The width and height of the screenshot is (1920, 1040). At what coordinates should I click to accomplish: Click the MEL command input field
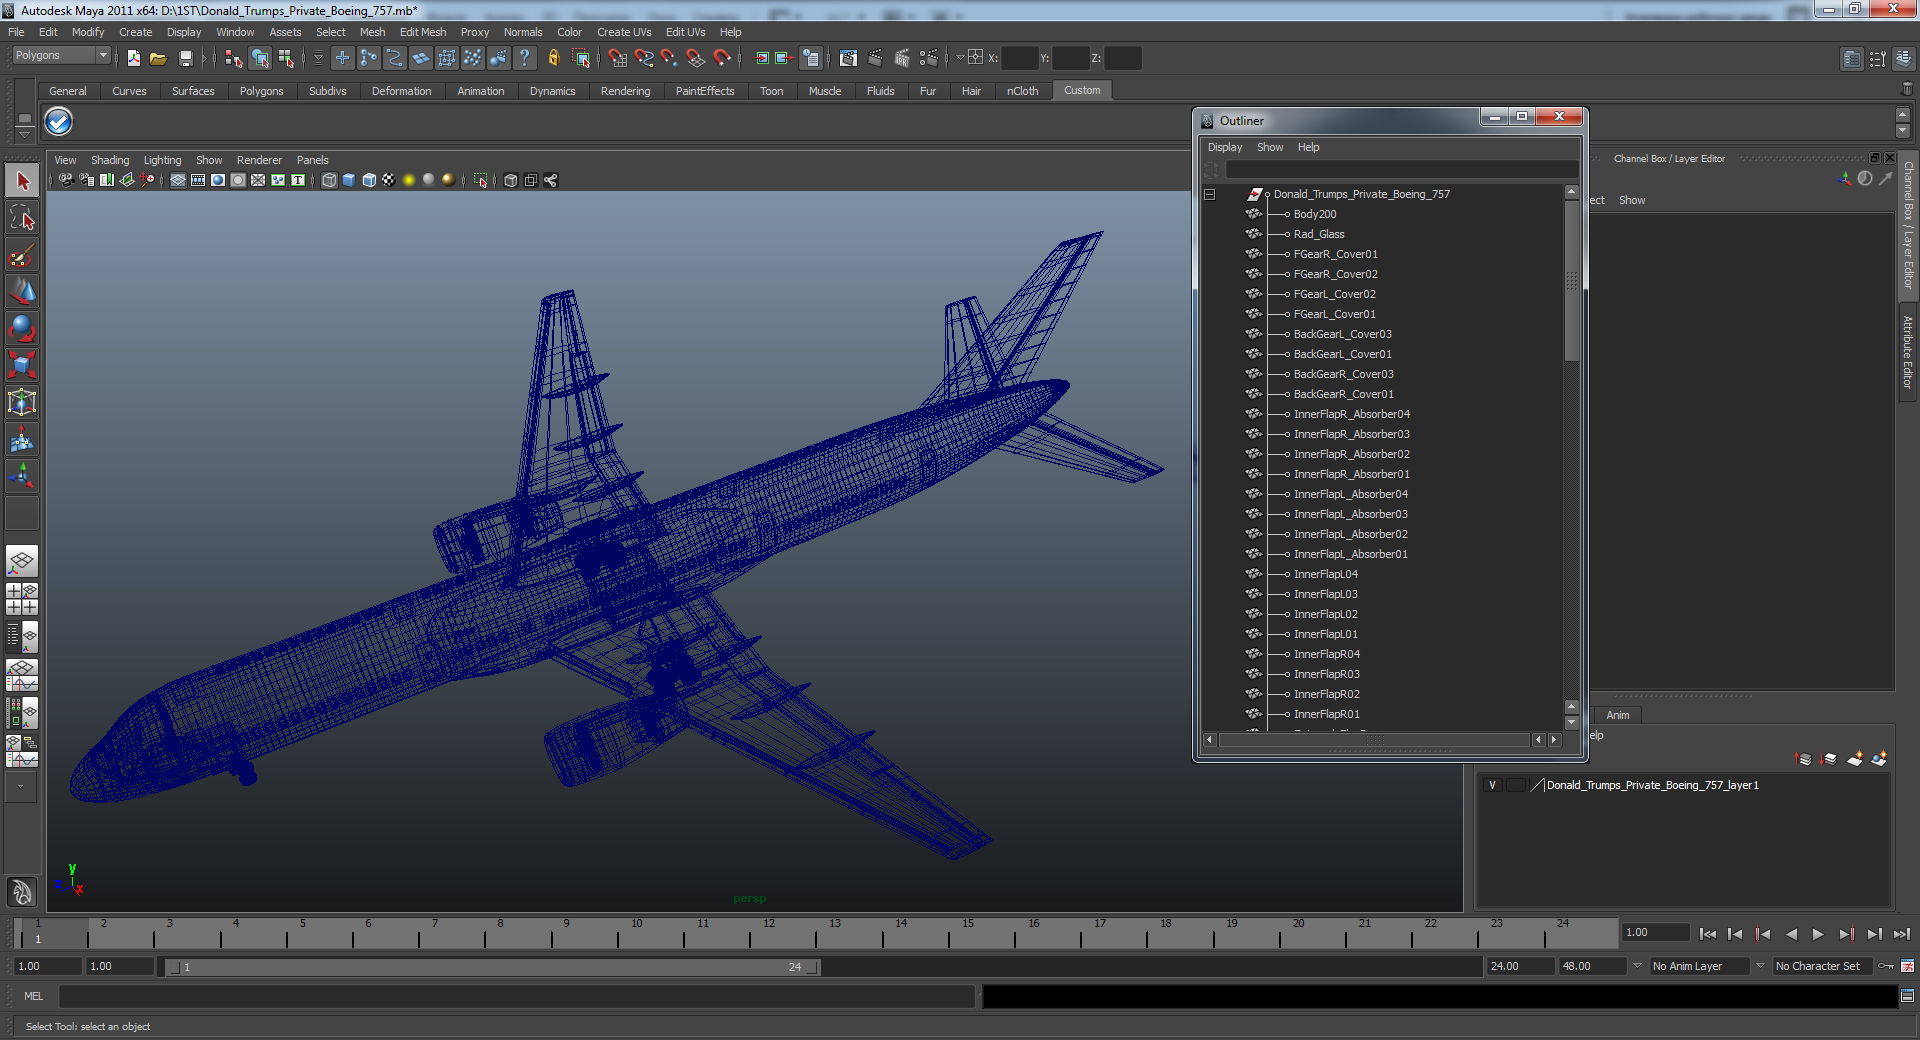[x=516, y=996]
